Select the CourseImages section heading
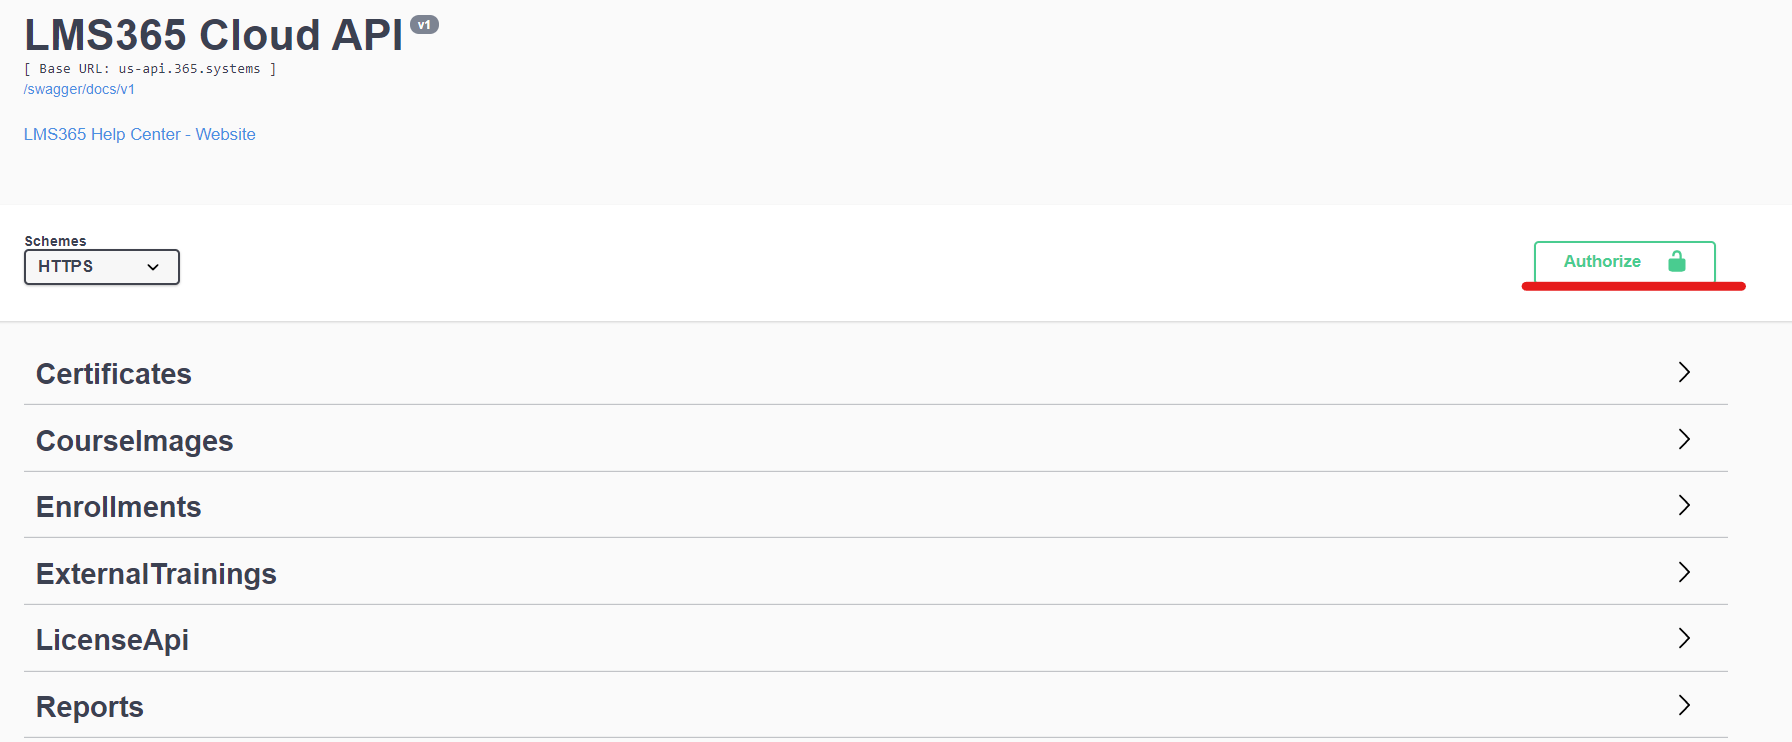Image resolution: width=1792 pixels, height=742 pixels. pyautogui.click(x=135, y=441)
